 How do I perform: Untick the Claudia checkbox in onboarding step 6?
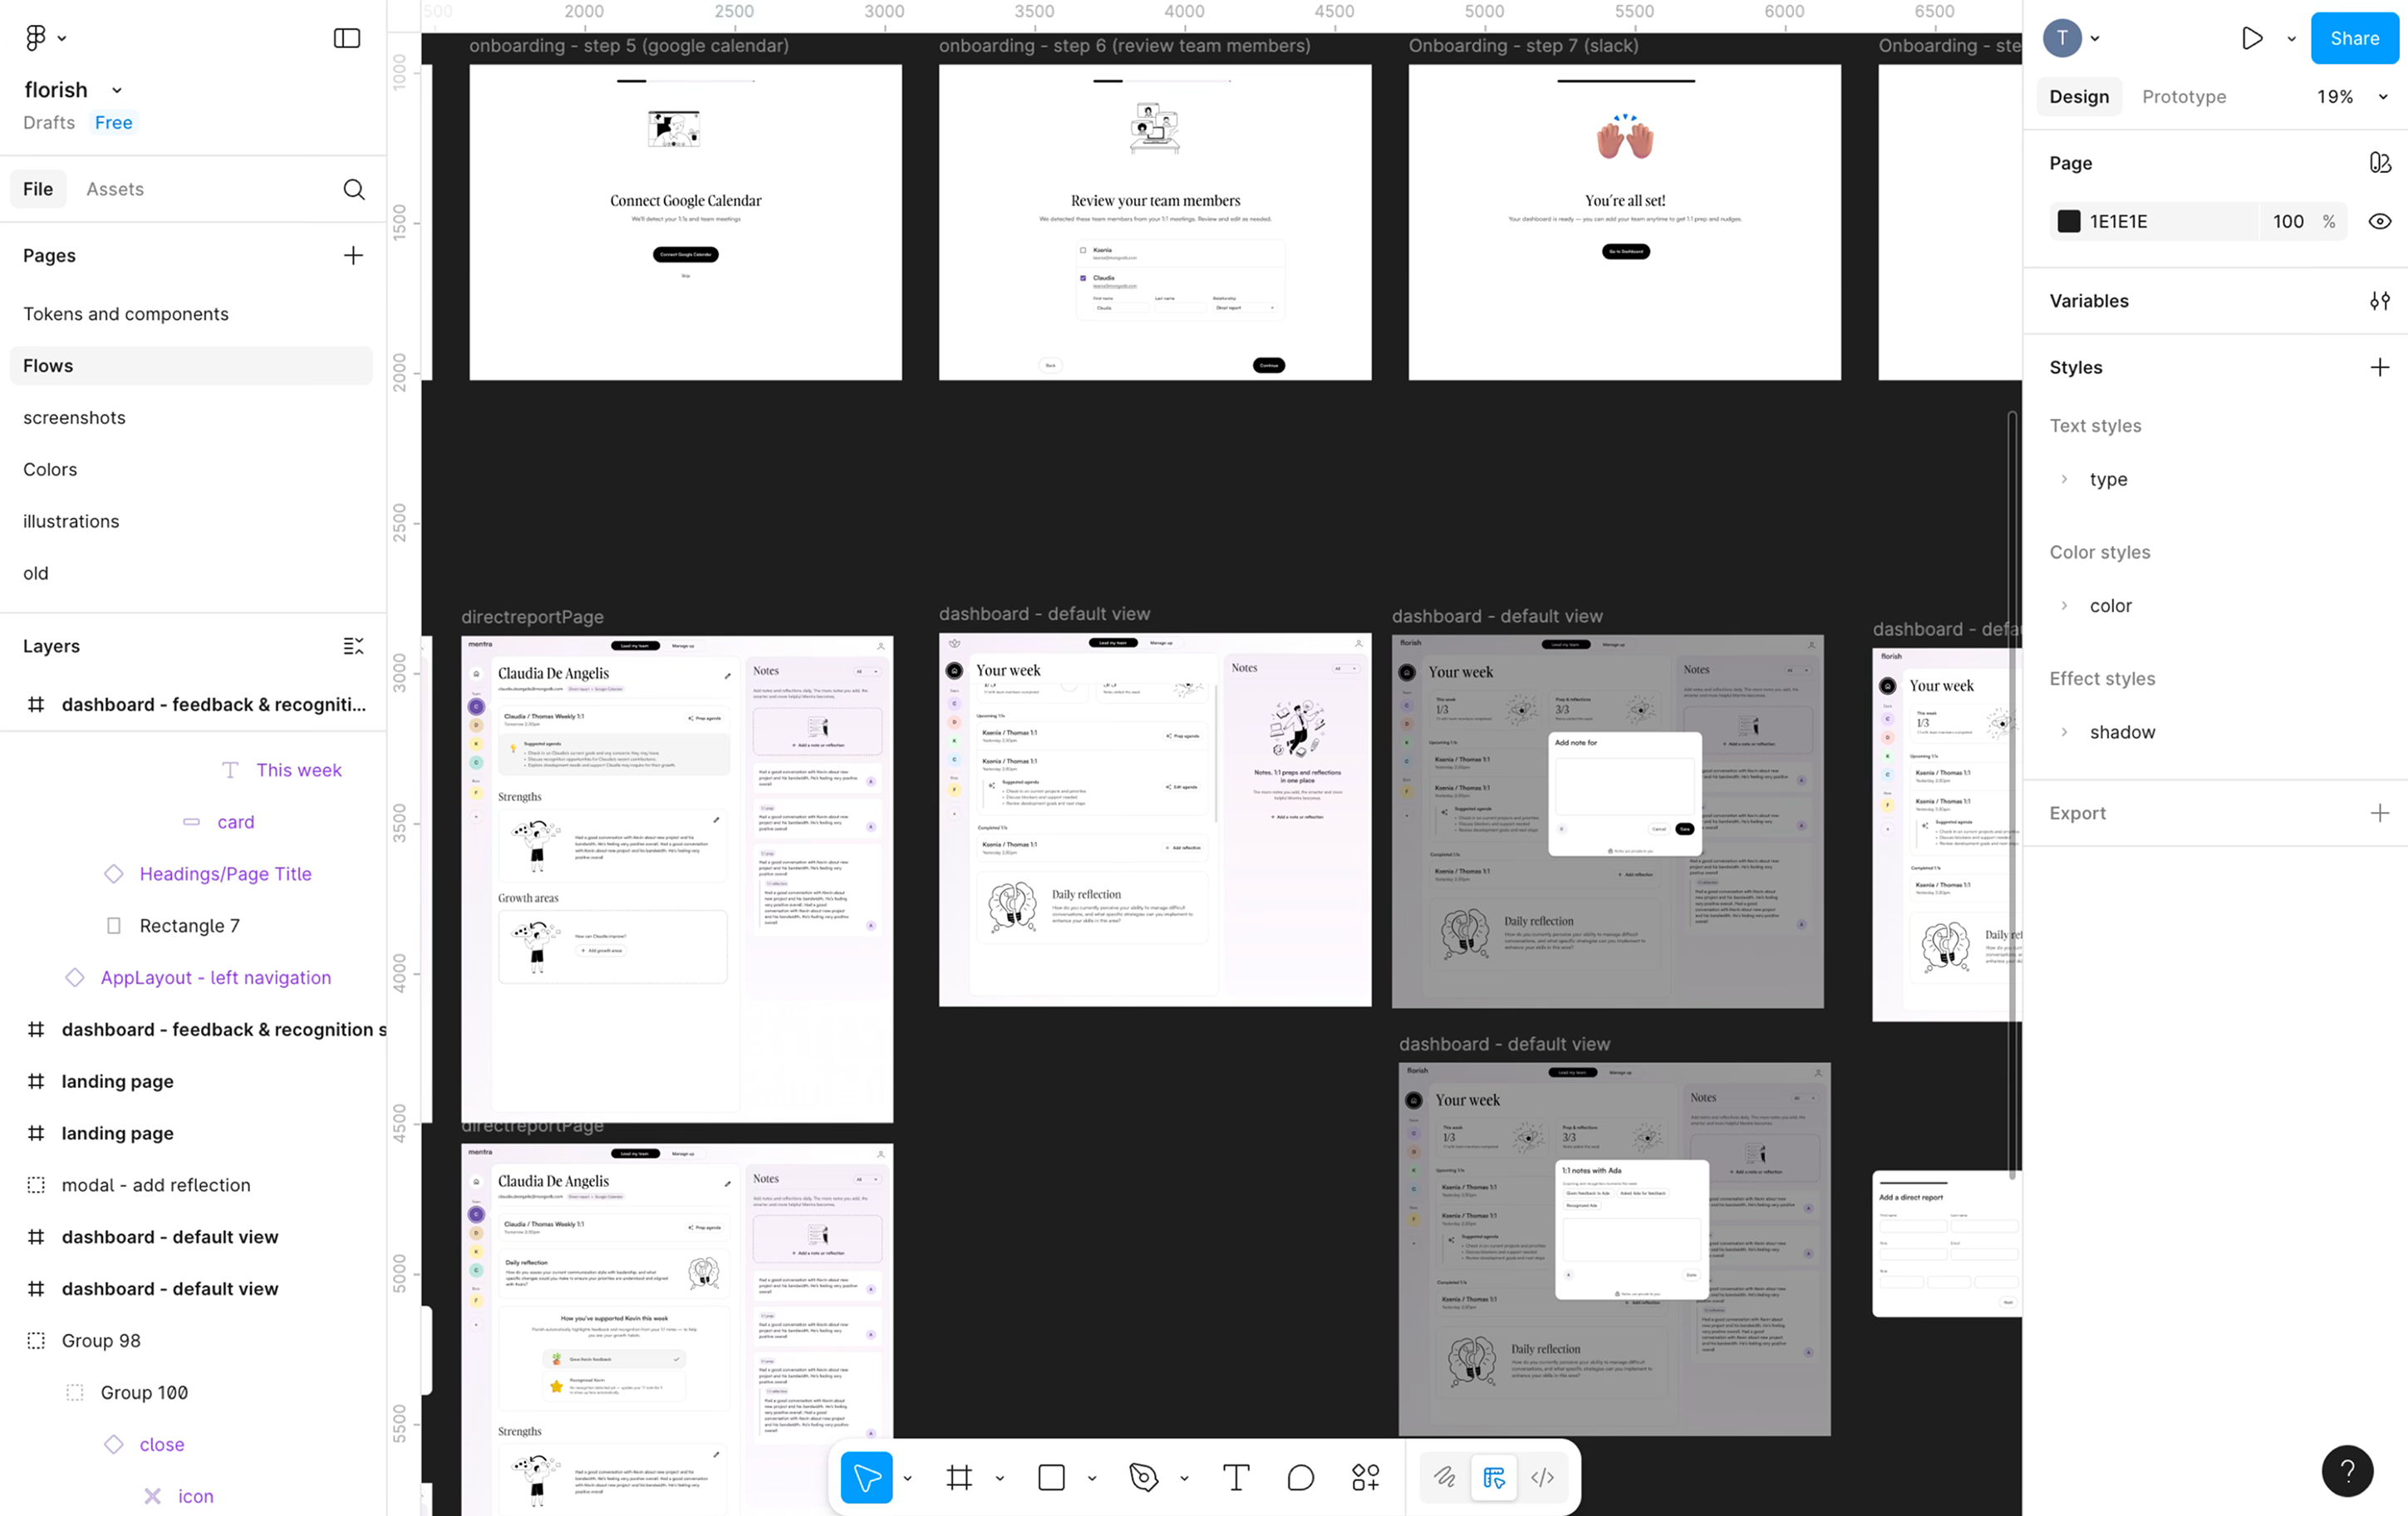coord(1083,278)
